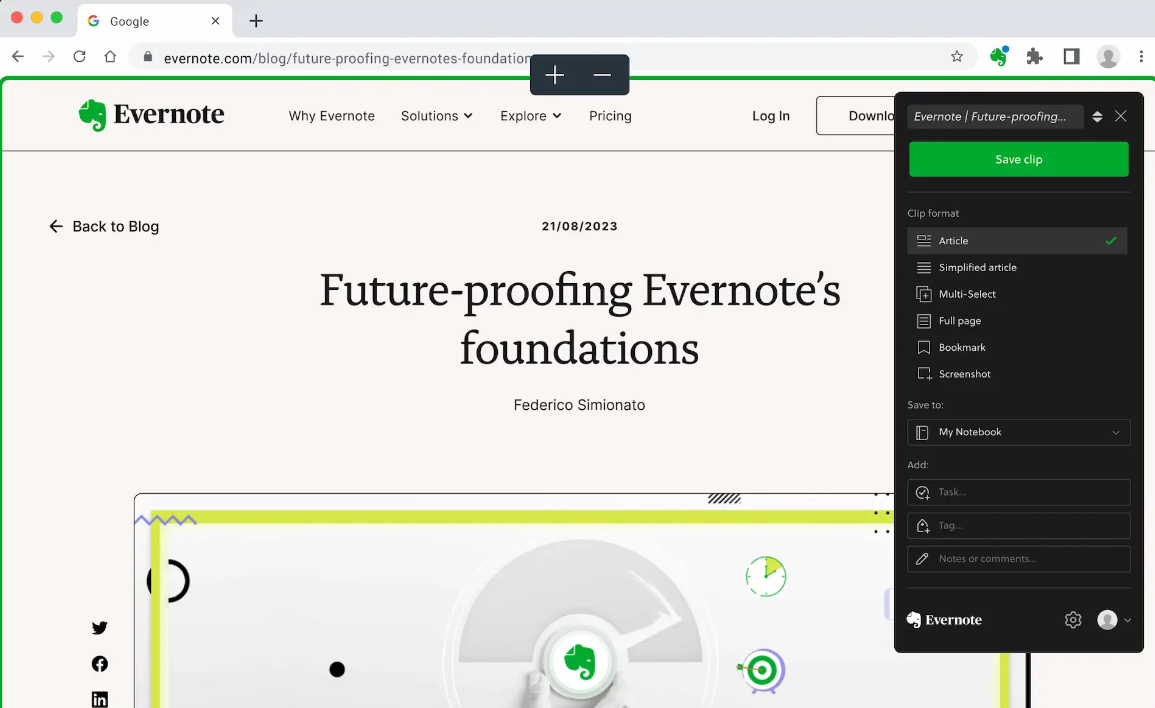Zoom in with the plus overlay button
The width and height of the screenshot is (1155, 708).
point(555,75)
